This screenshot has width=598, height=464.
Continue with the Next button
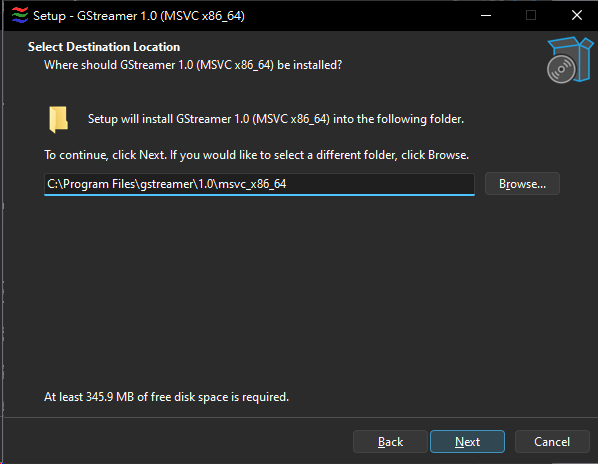(467, 442)
